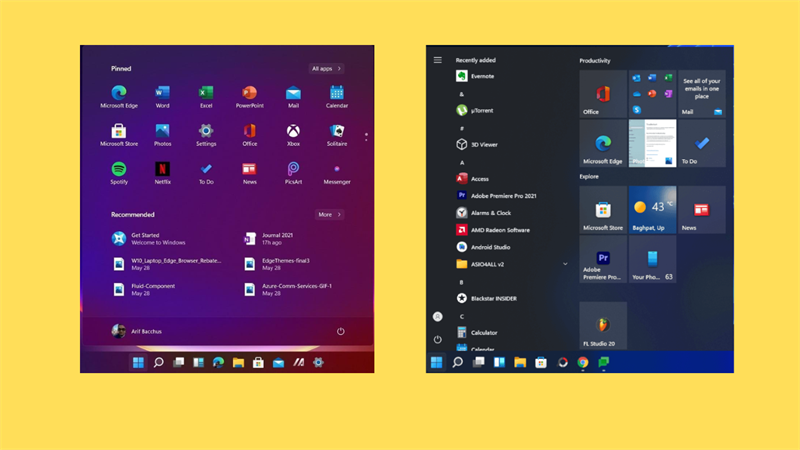
Task: Click the Windows 10 Start button
Action: tap(437, 362)
